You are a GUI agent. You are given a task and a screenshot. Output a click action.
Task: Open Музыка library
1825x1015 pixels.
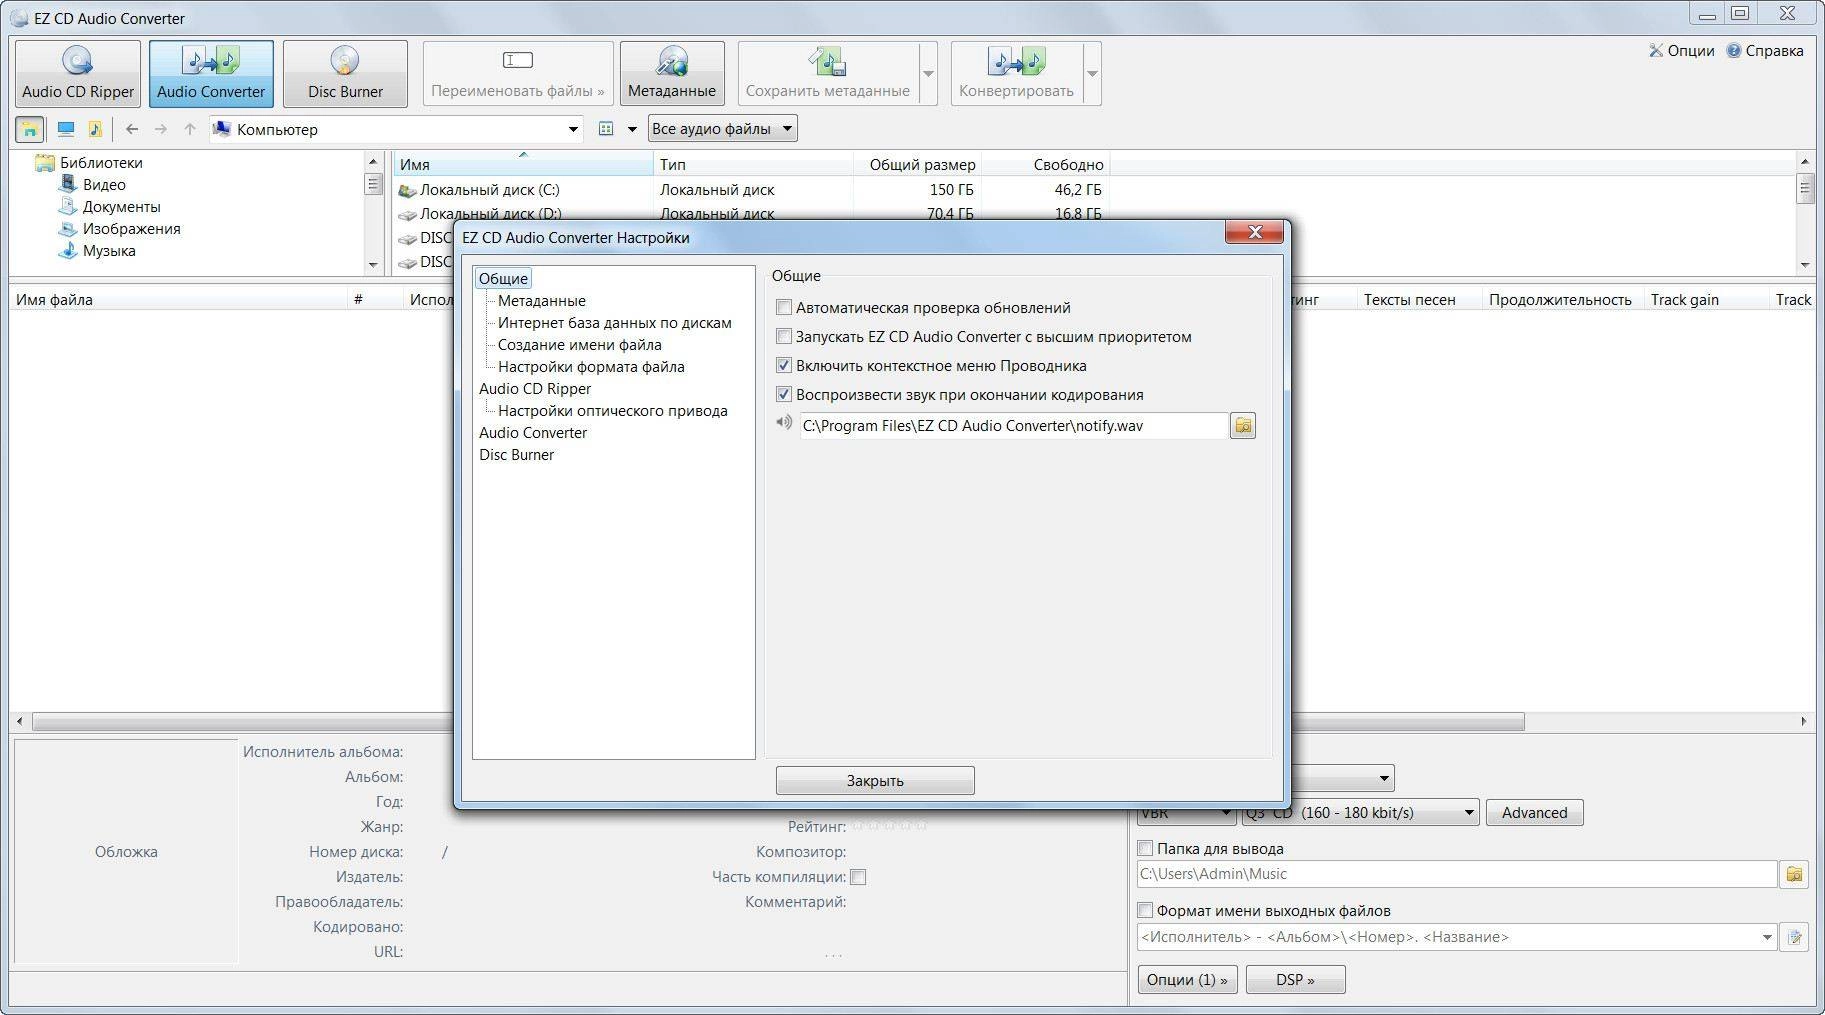pyautogui.click(x=109, y=251)
